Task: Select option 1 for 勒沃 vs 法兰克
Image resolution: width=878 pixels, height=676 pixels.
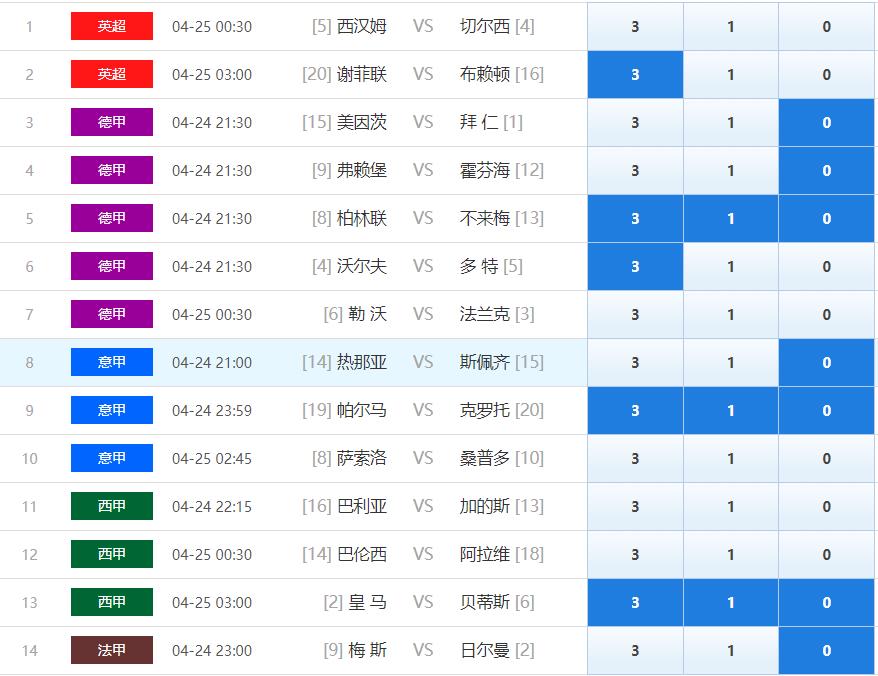Action: tap(731, 314)
